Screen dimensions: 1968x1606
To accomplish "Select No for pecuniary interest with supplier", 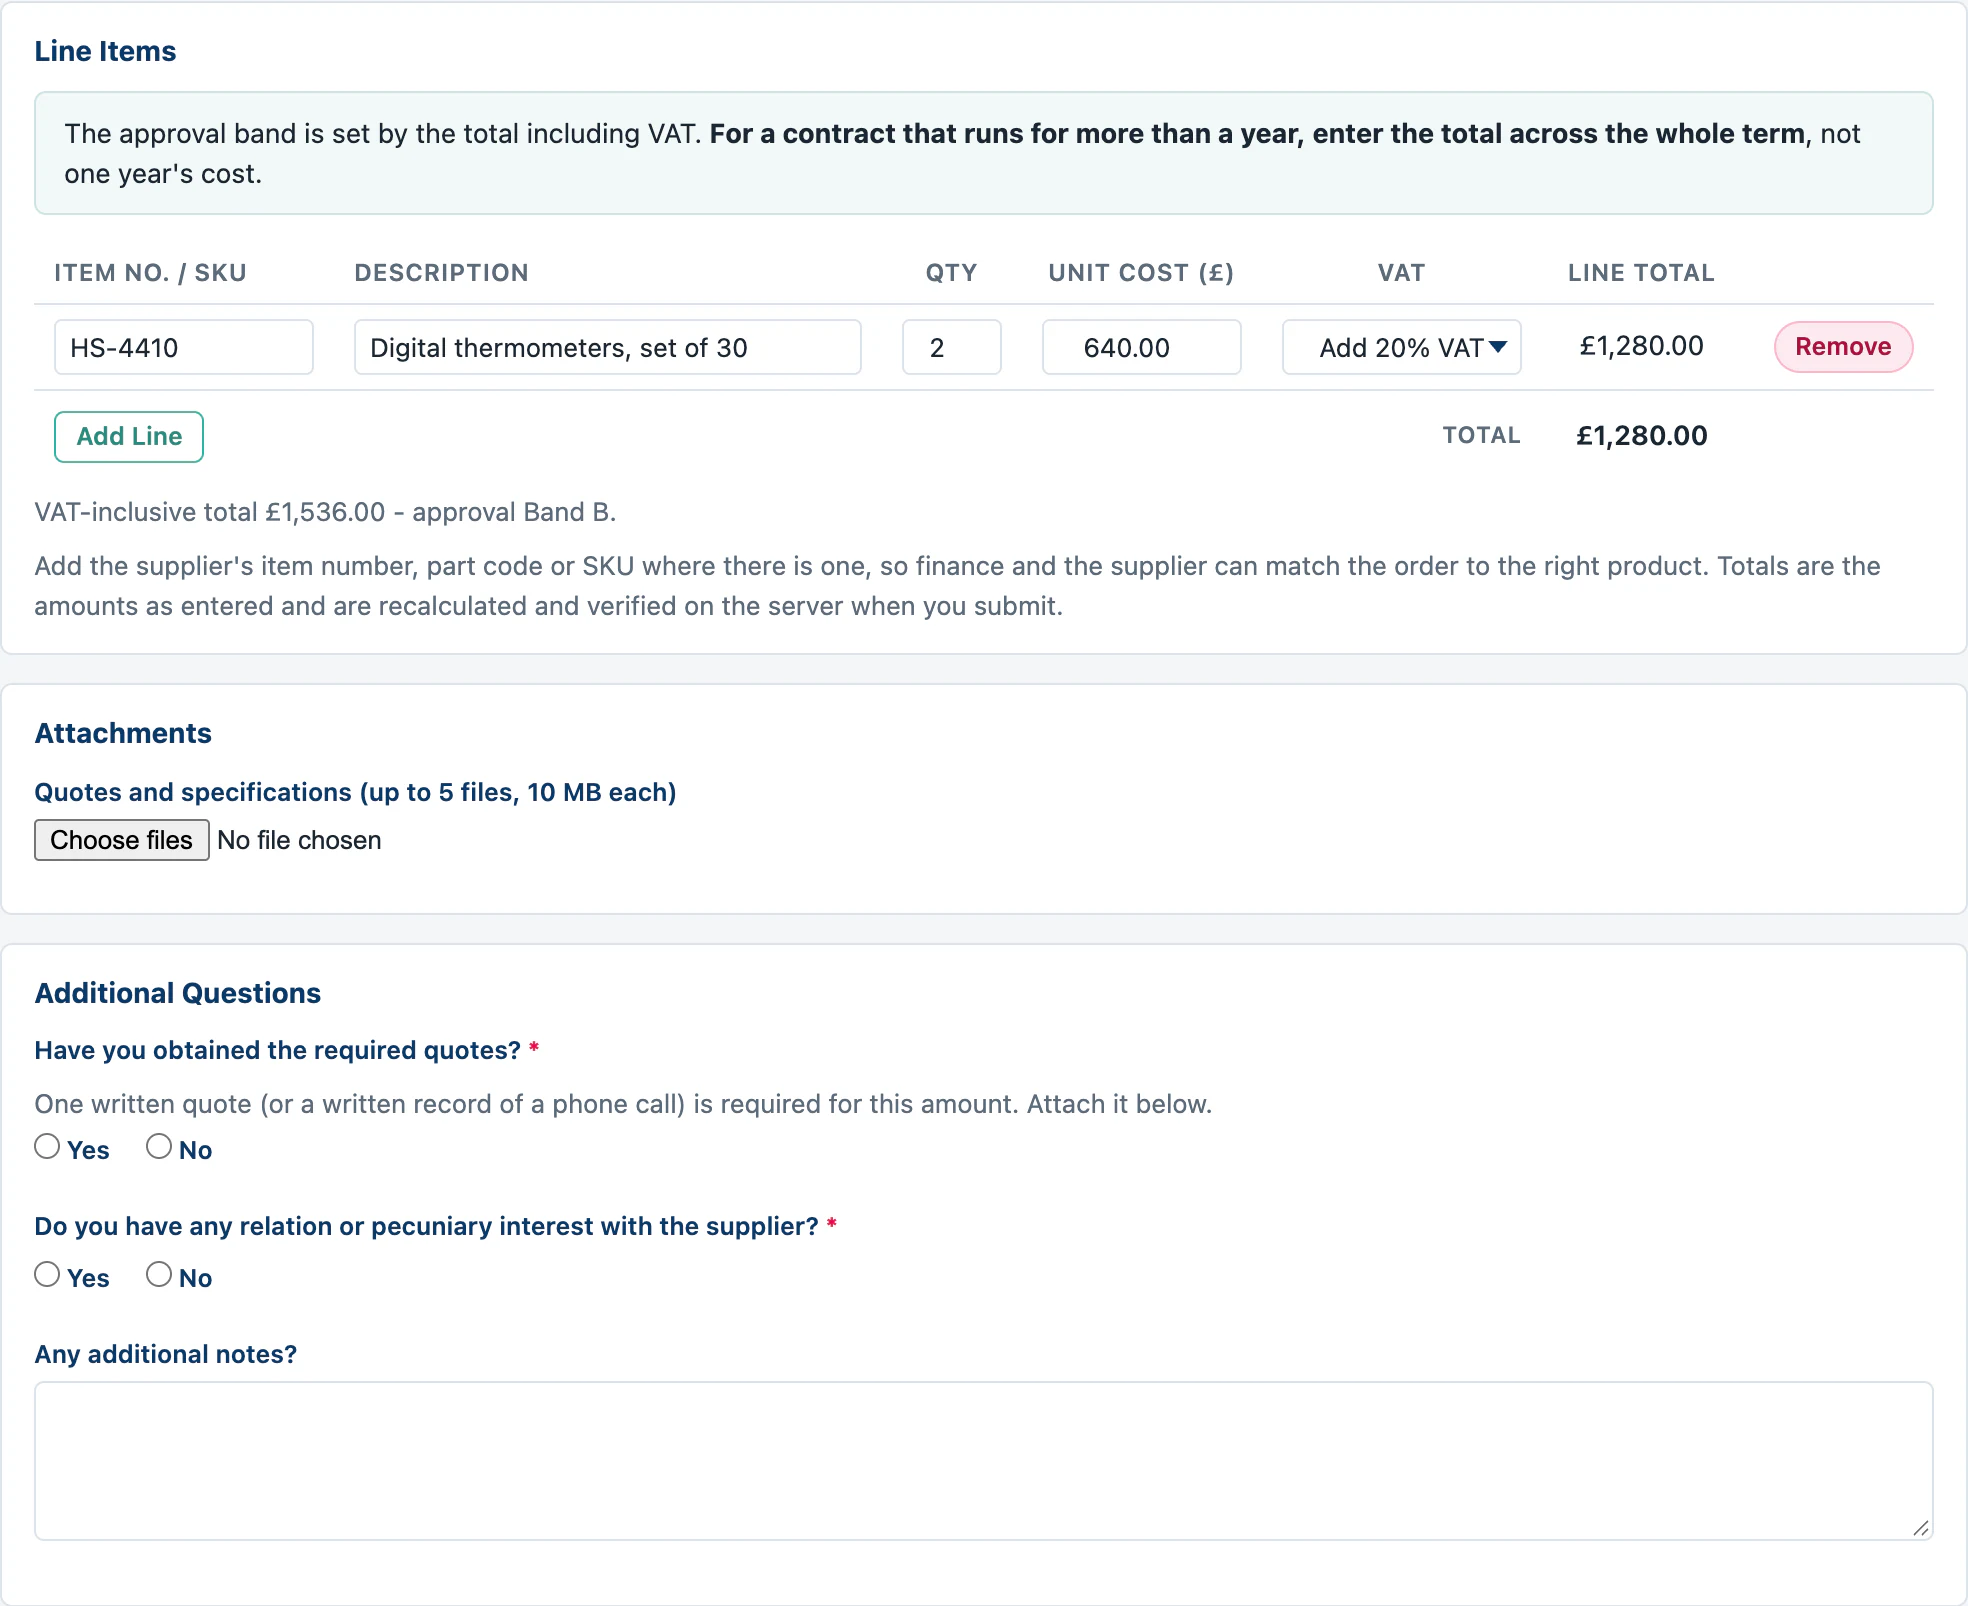I will click(x=159, y=1274).
